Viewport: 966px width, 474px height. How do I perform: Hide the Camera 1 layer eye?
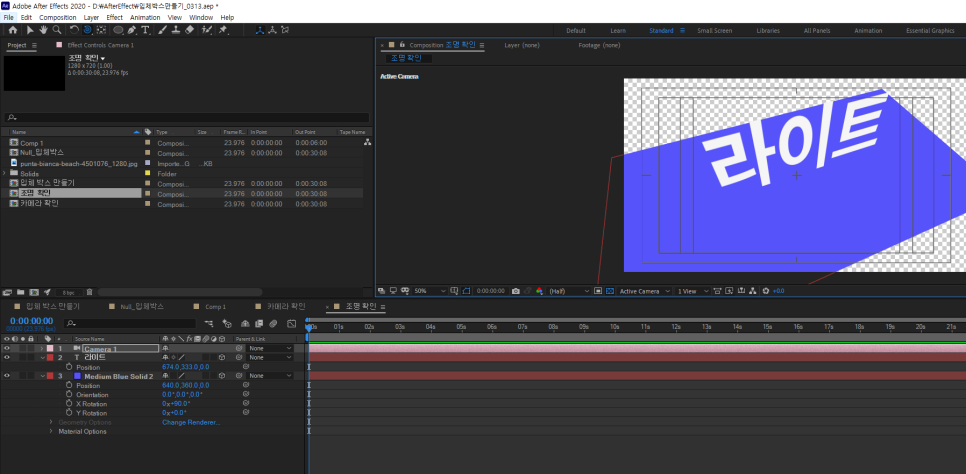click(7, 349)
